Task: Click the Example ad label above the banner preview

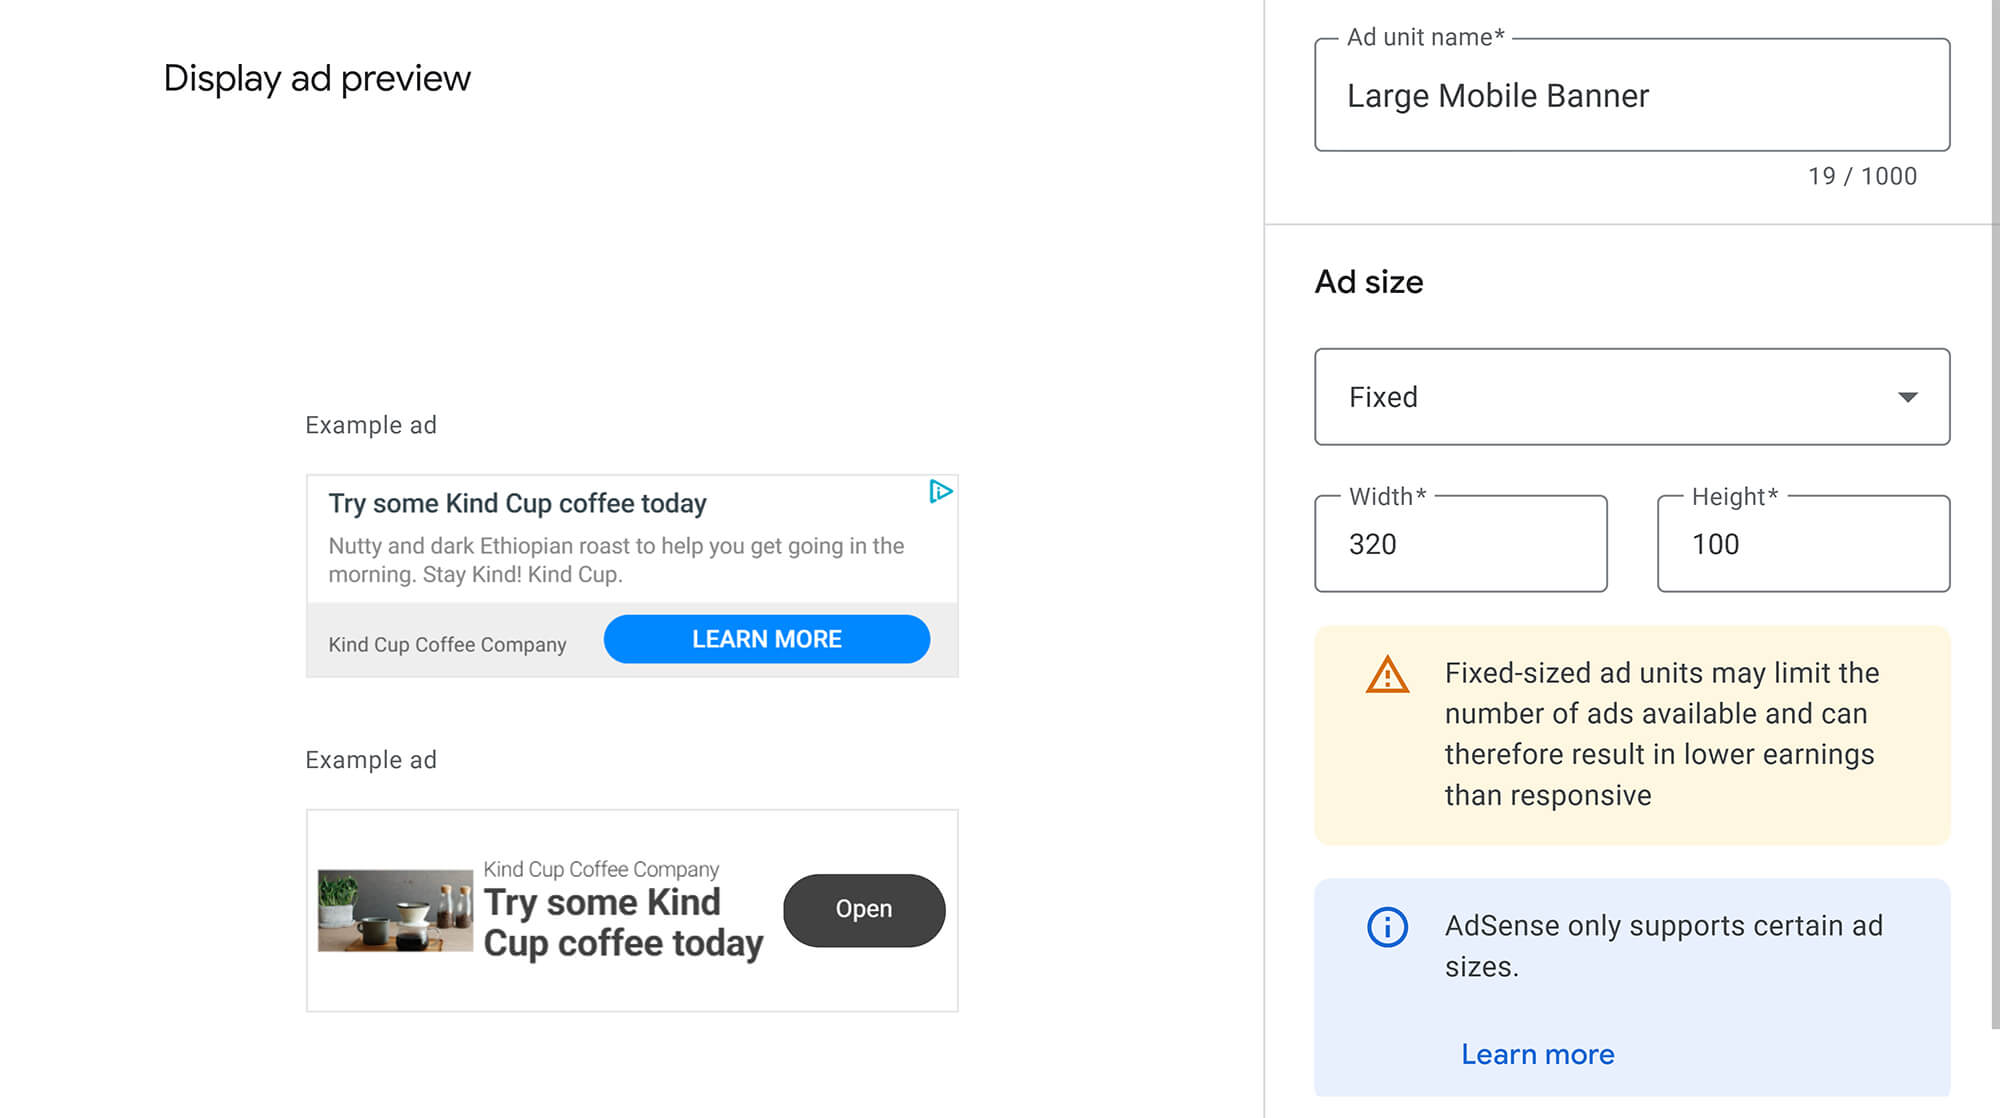Action: (370, 424)
